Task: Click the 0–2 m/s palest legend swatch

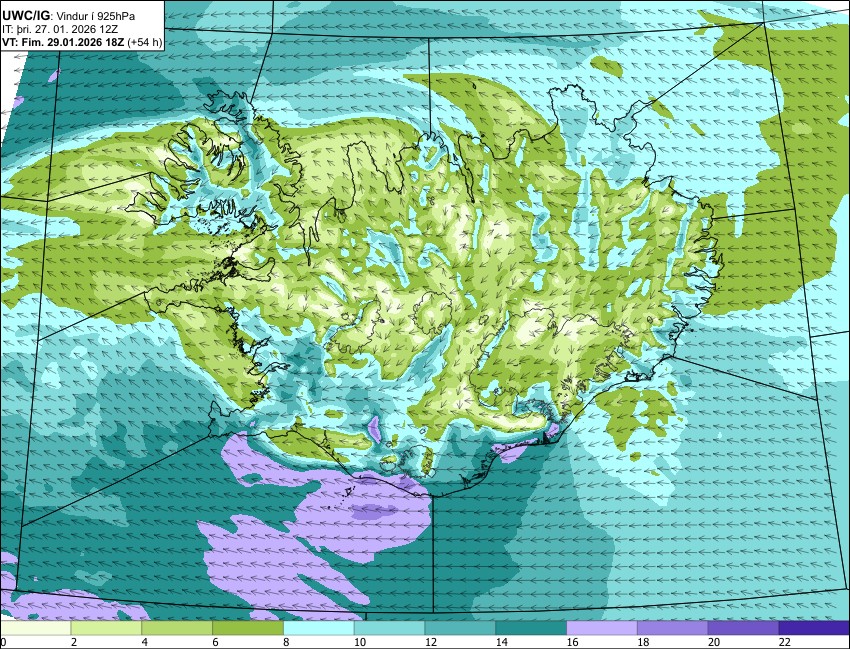Action: tap(35, 628)
